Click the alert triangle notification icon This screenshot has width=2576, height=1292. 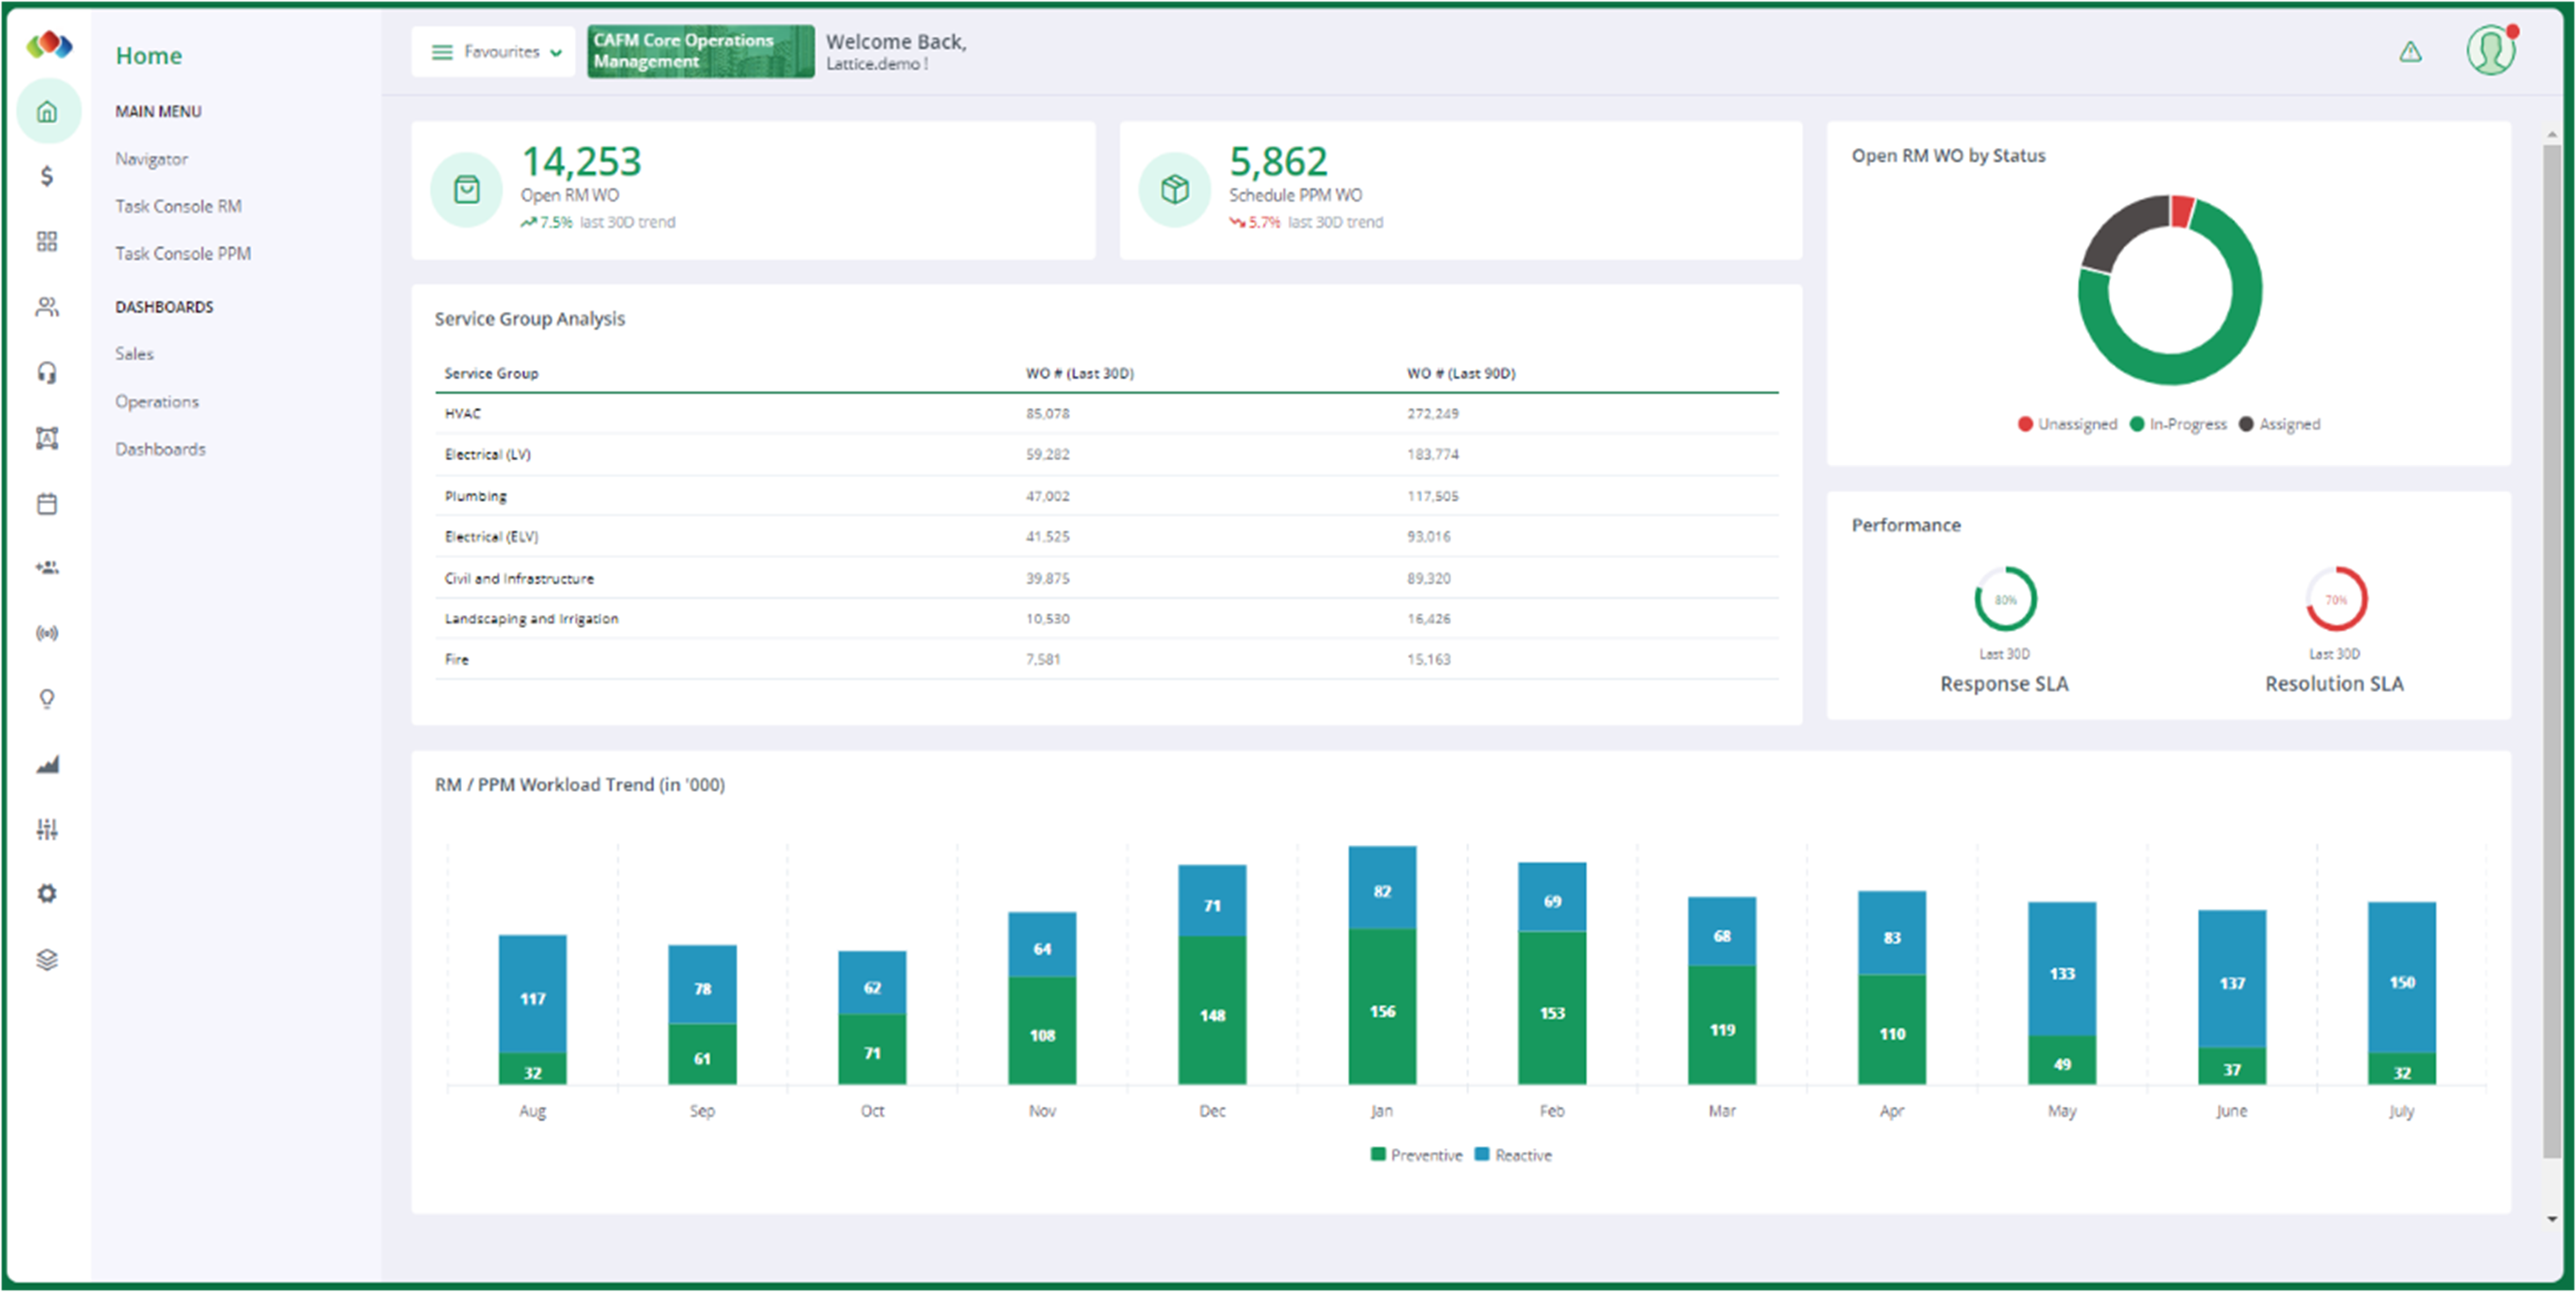click(2410, 52)
